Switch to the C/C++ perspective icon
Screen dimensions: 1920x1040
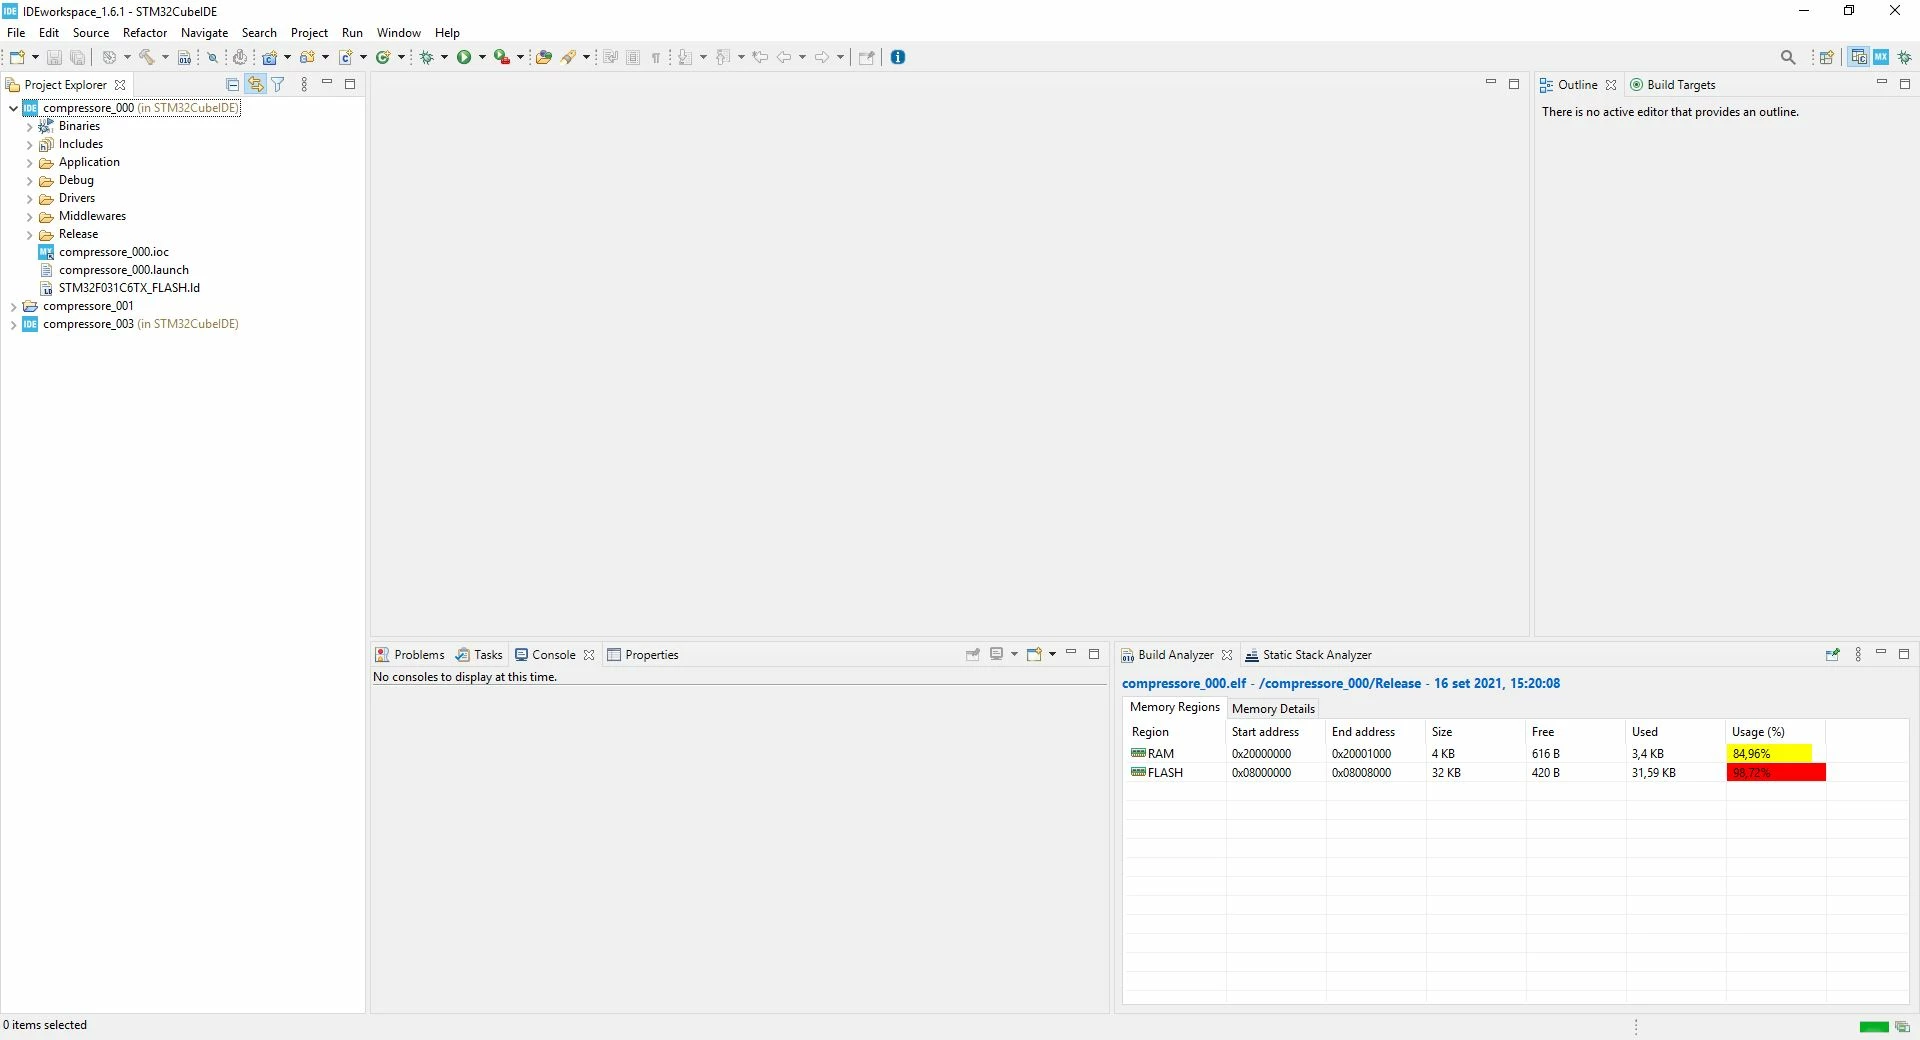(x=1859, y=57)
